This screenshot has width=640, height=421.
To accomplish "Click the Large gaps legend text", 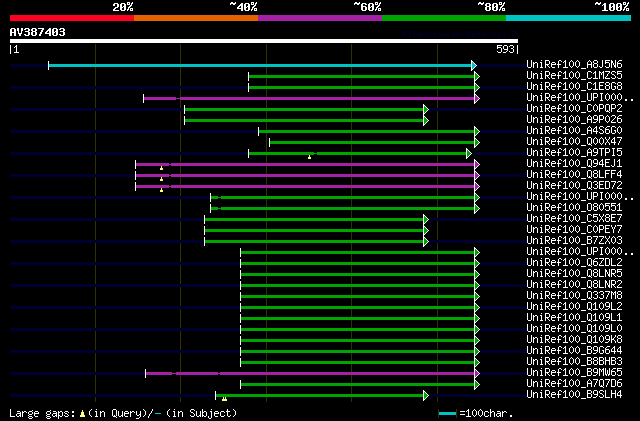I will coord(42,413).
